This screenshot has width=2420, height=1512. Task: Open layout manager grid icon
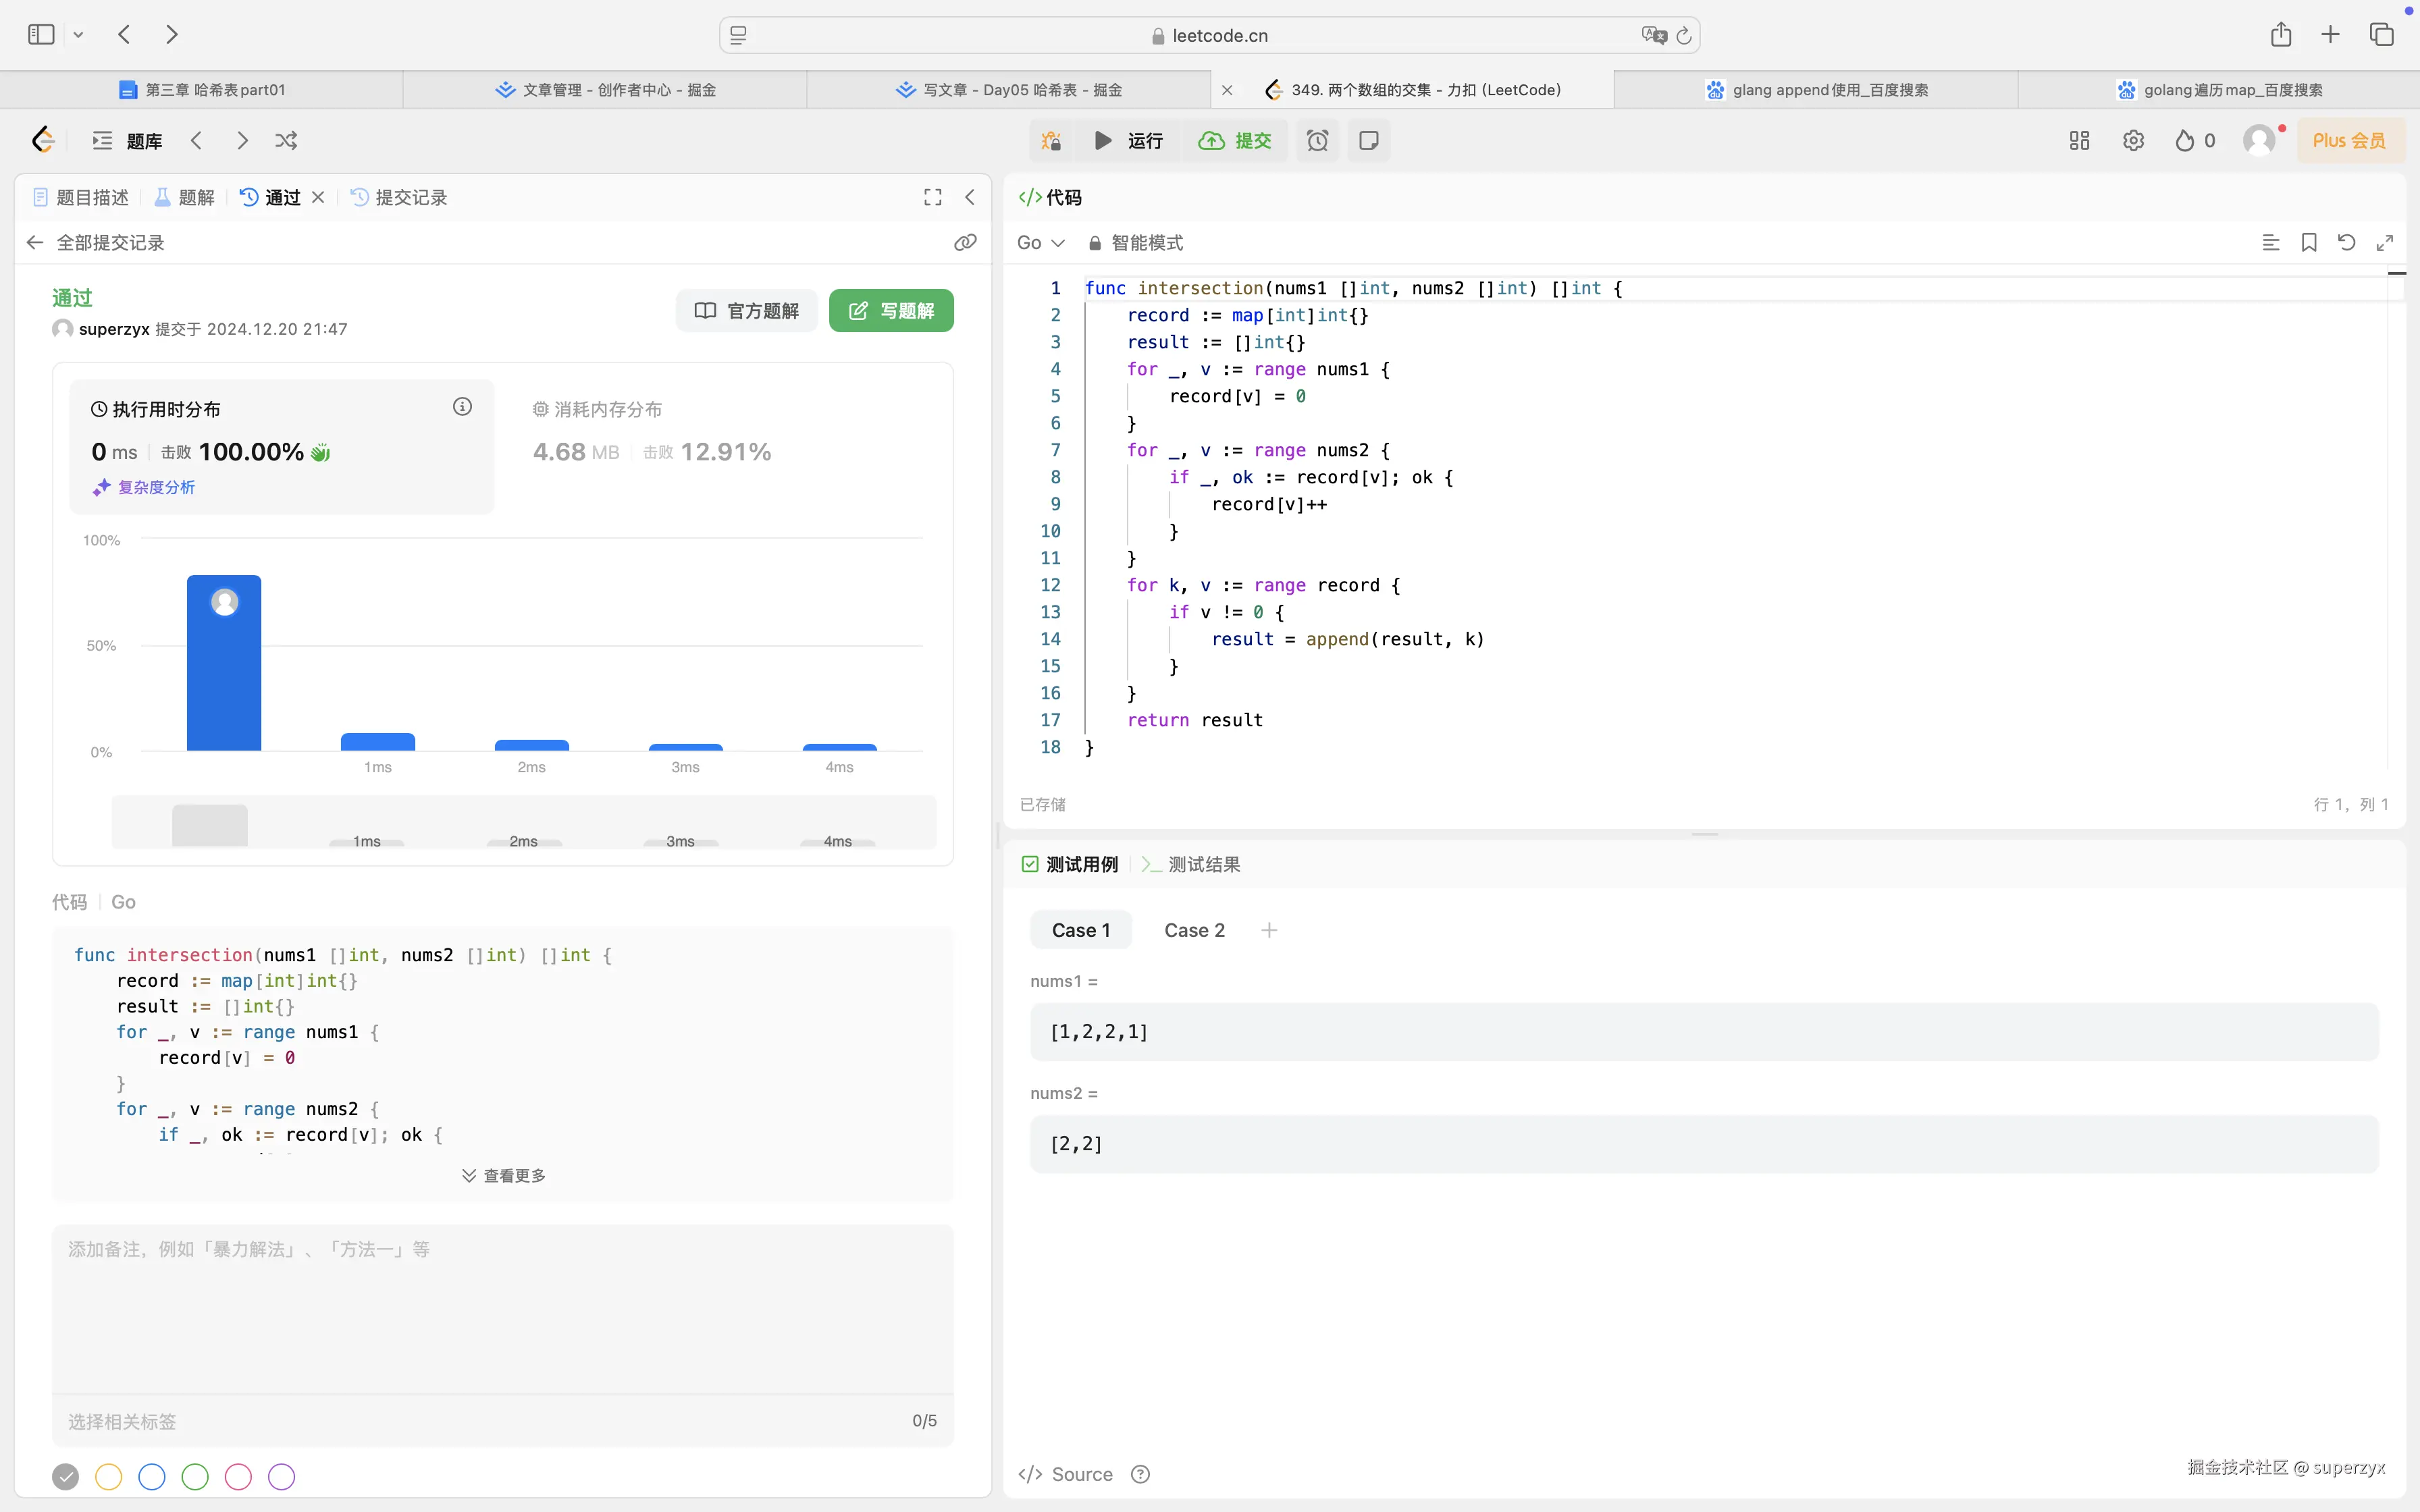2080,141
